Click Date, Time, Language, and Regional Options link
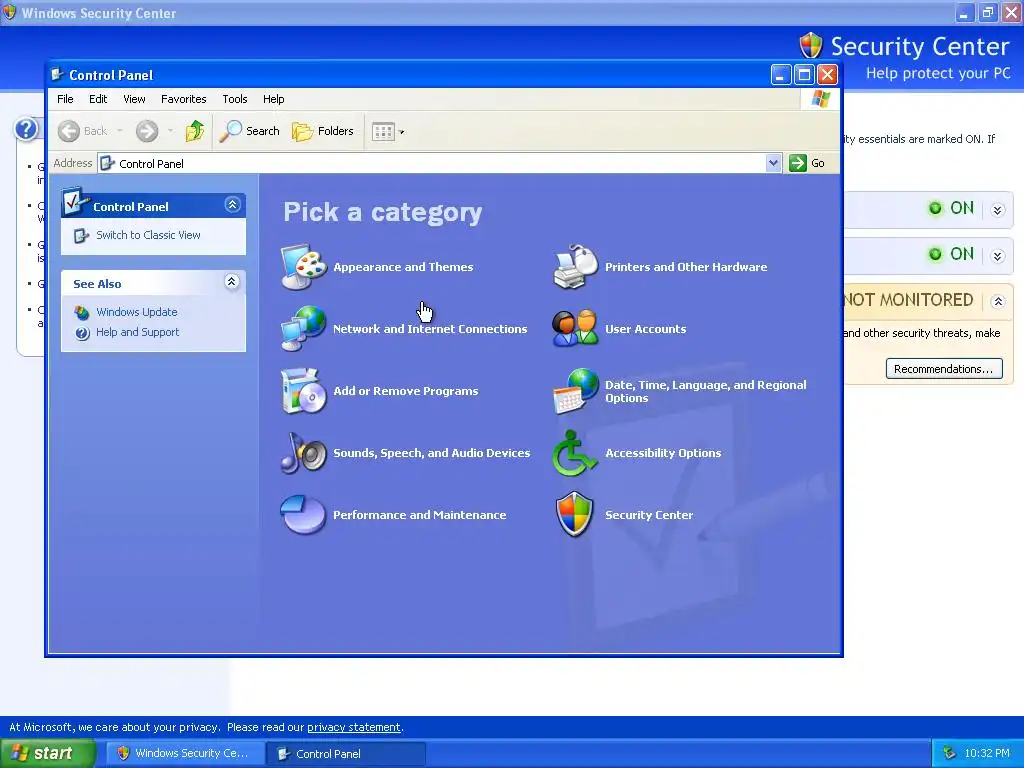This screenshot has height=768, width=1024. (x=705, y=391)
